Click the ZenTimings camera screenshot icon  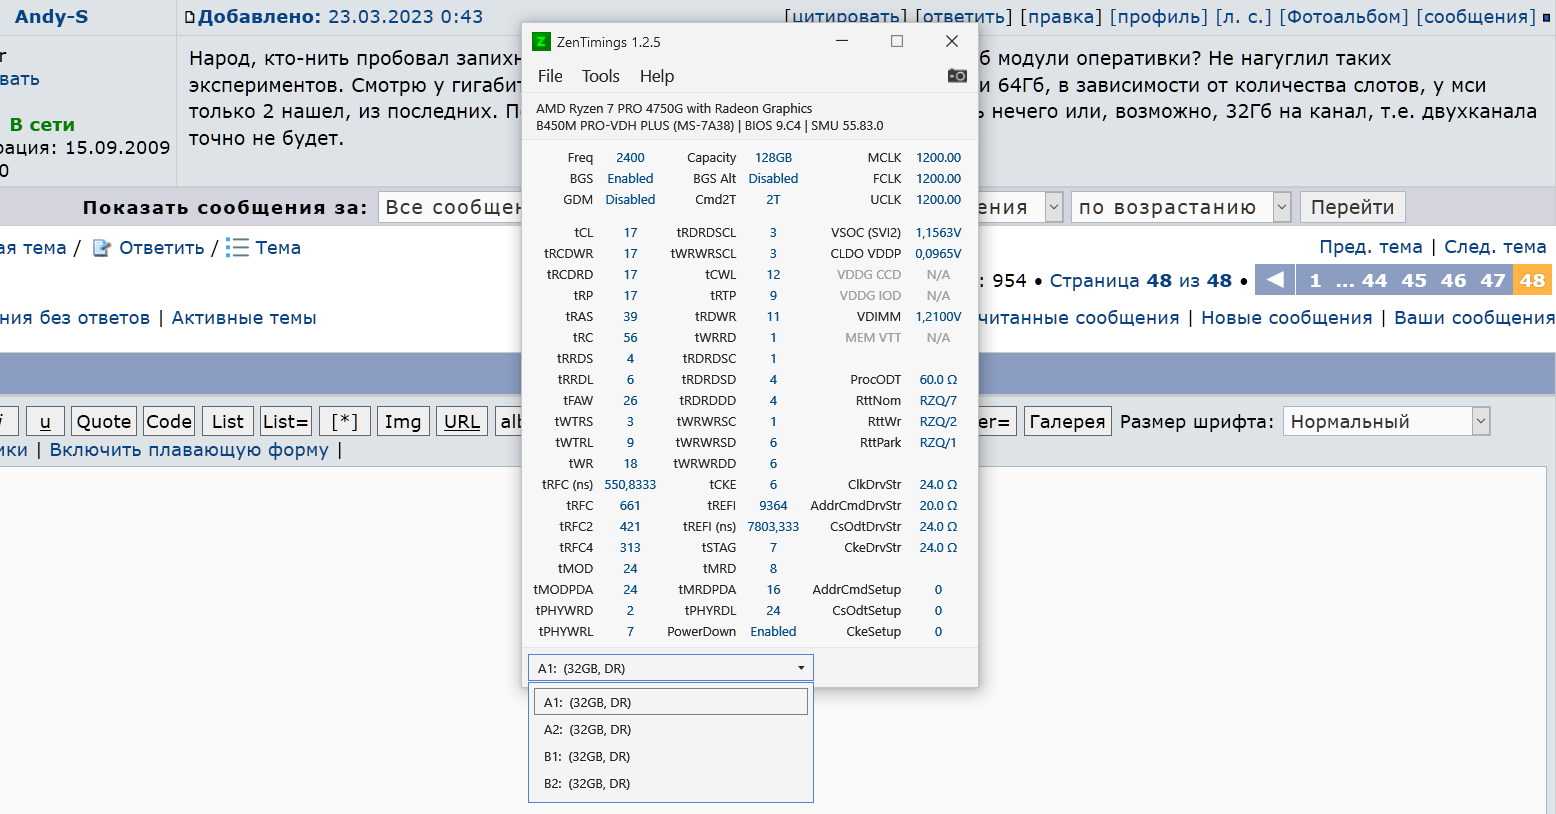pos(957,76)
